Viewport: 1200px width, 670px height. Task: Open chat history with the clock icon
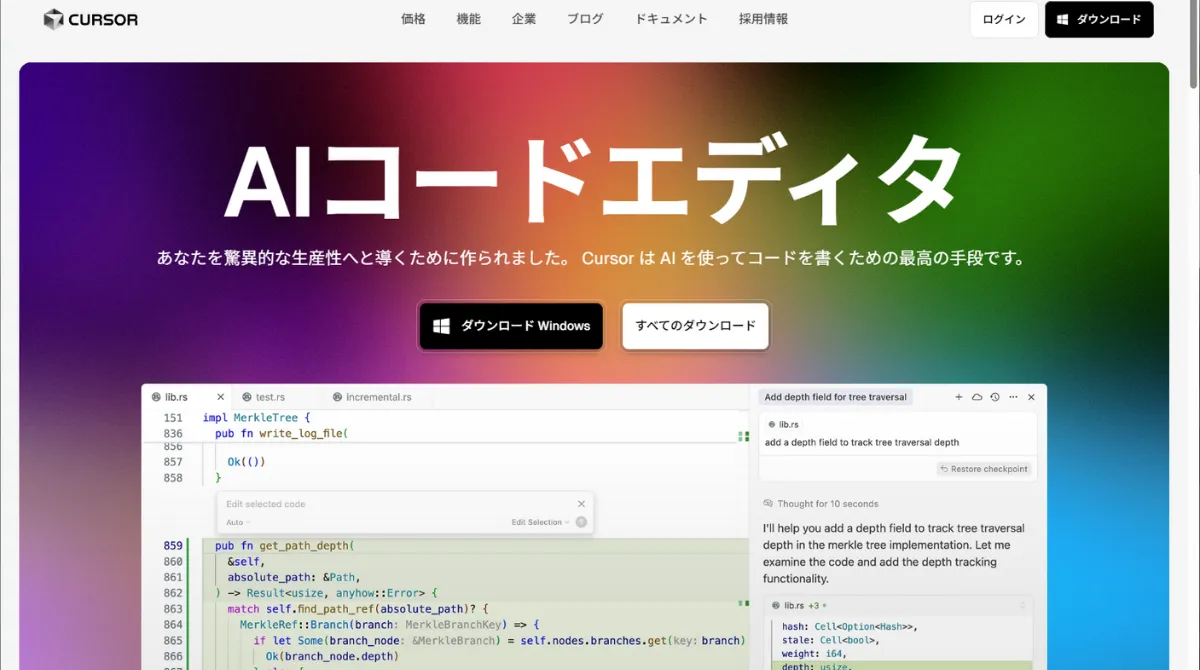pos(995,397)
